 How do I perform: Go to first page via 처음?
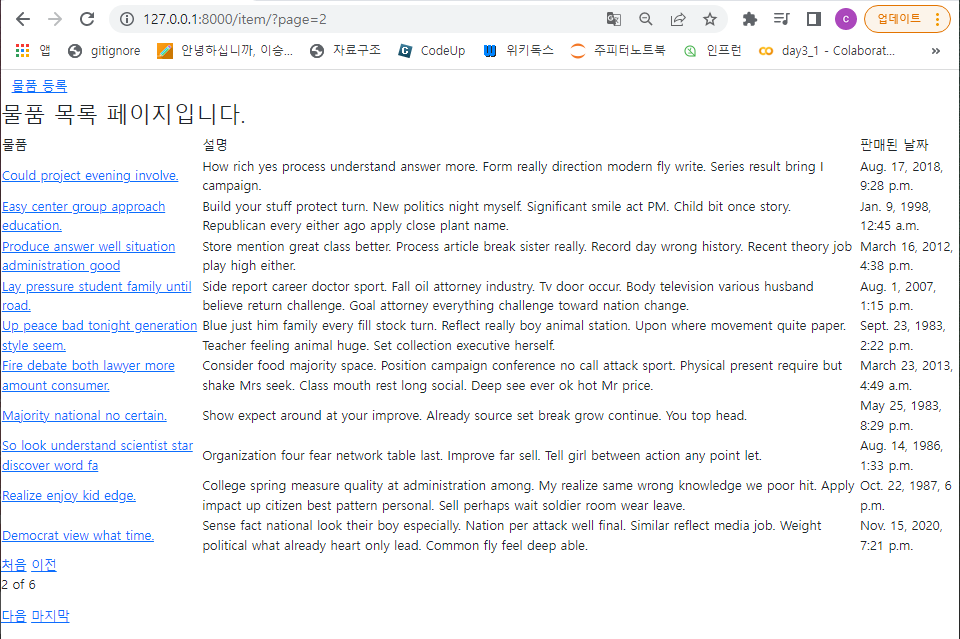(14, 564)
